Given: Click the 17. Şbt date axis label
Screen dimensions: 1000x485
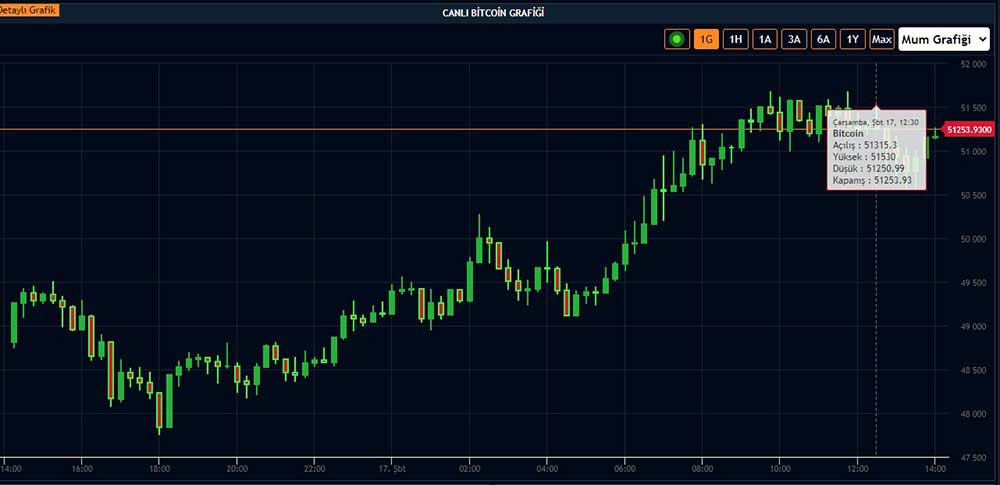Looking at the screenshot, I should (392, 468).
